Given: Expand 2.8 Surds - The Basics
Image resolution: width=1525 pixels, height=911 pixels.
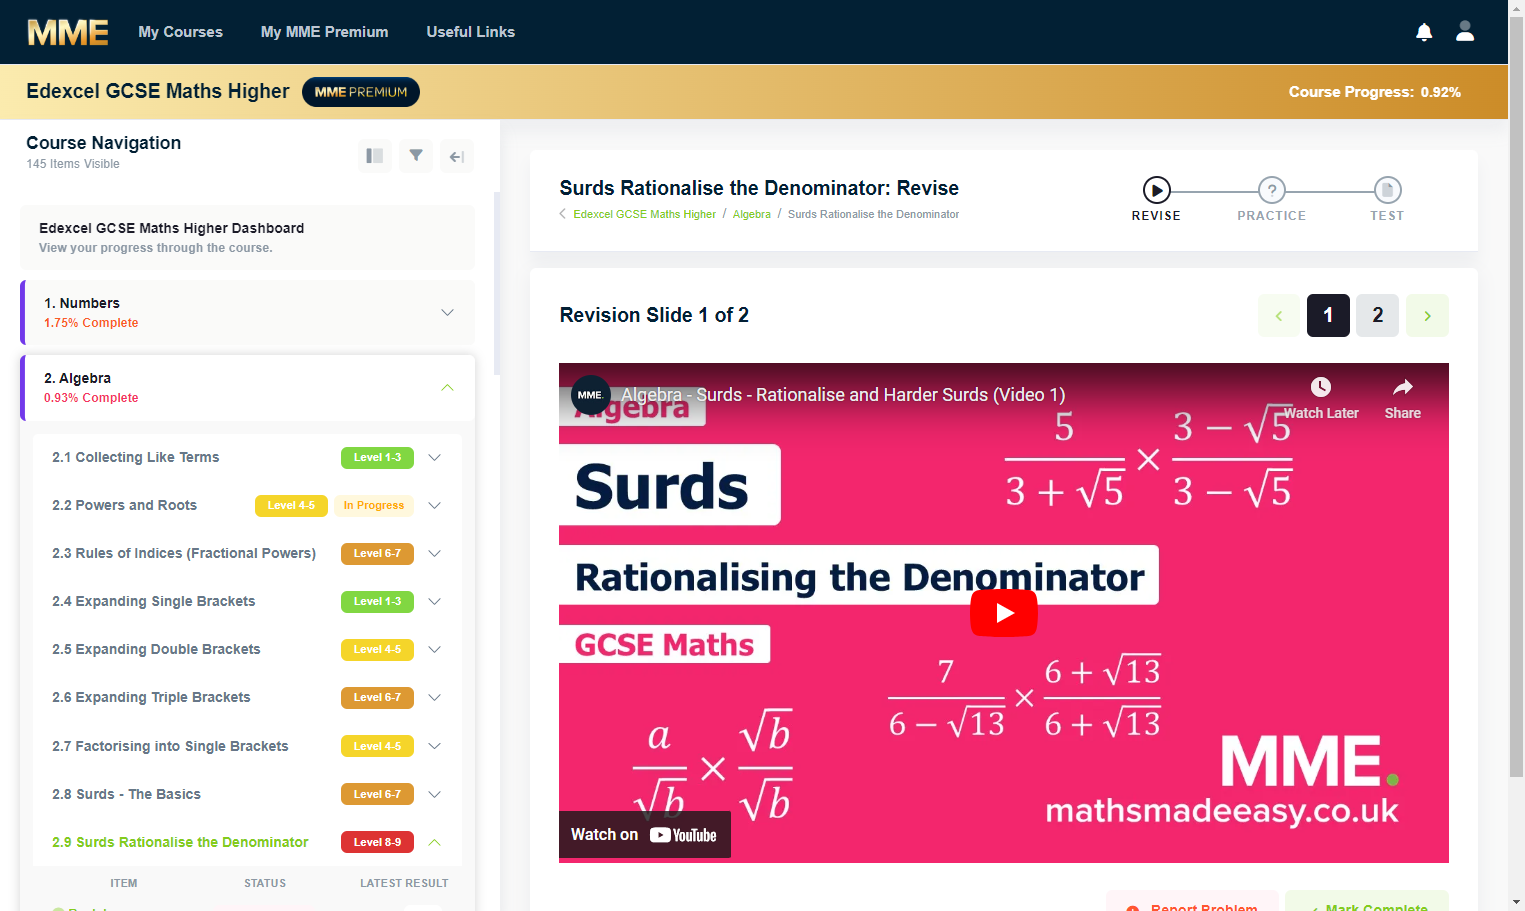Looking at the screenshot, I should 435,794.
